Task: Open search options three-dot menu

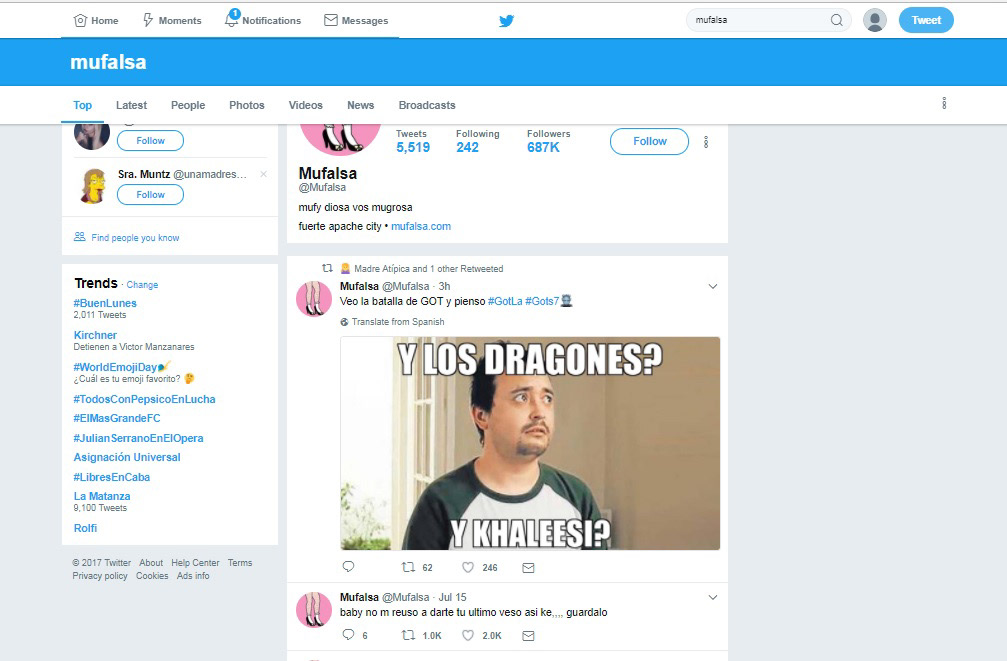Action: [x=944, y=103]
